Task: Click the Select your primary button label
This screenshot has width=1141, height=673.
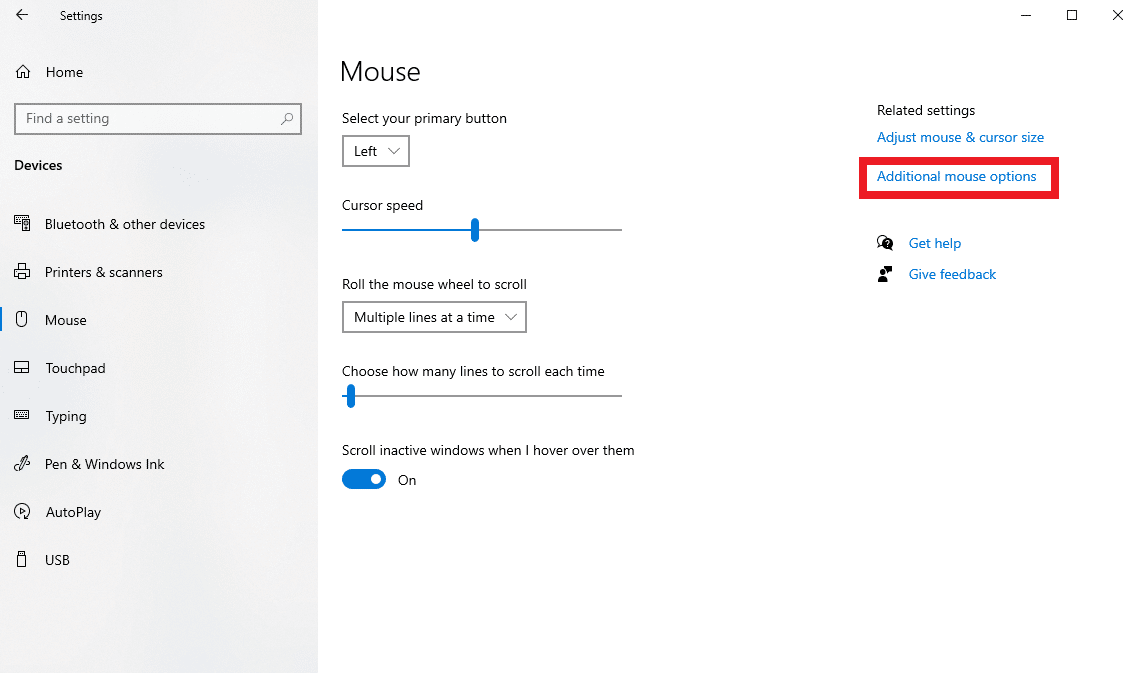Action: 424,119
